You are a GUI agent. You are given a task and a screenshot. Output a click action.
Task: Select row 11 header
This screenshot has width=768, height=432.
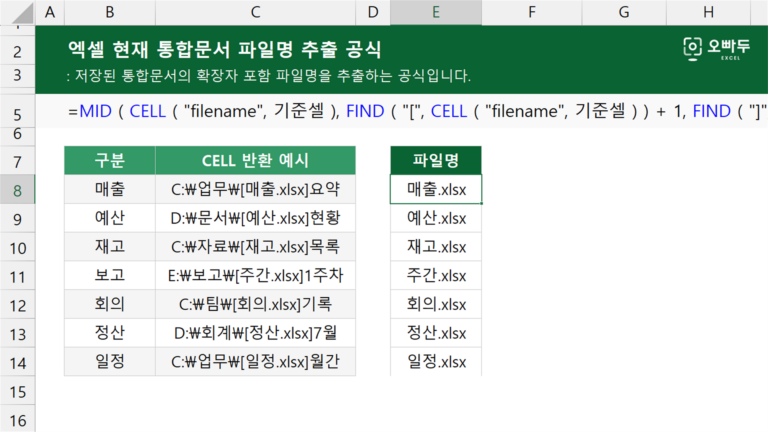click(18, 276)
